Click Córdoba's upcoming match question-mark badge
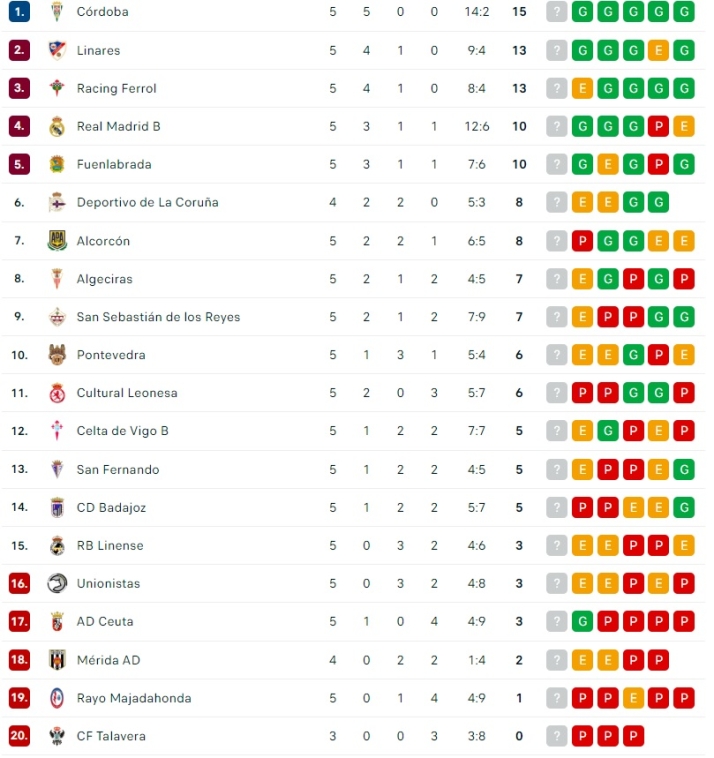The image size is (714, 758). point(557,12)
